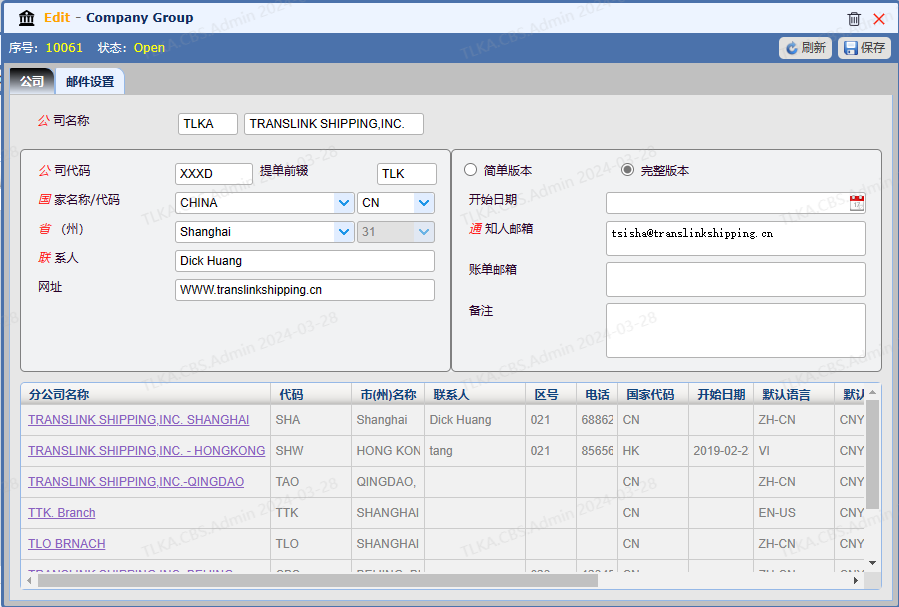Open the CHINA country name dropdown
The image size is (899, 607).
pyautogui.click(x=343, y=203)
